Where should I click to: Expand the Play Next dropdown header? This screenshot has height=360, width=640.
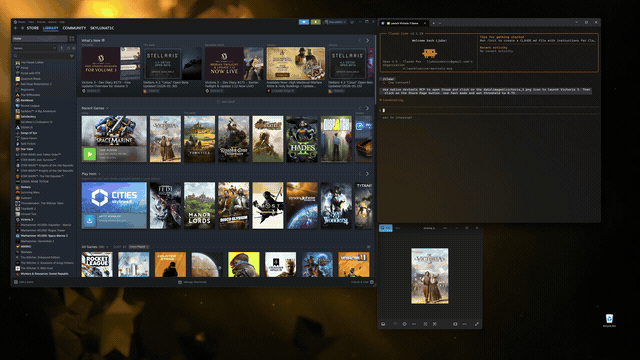click(91, 174)
